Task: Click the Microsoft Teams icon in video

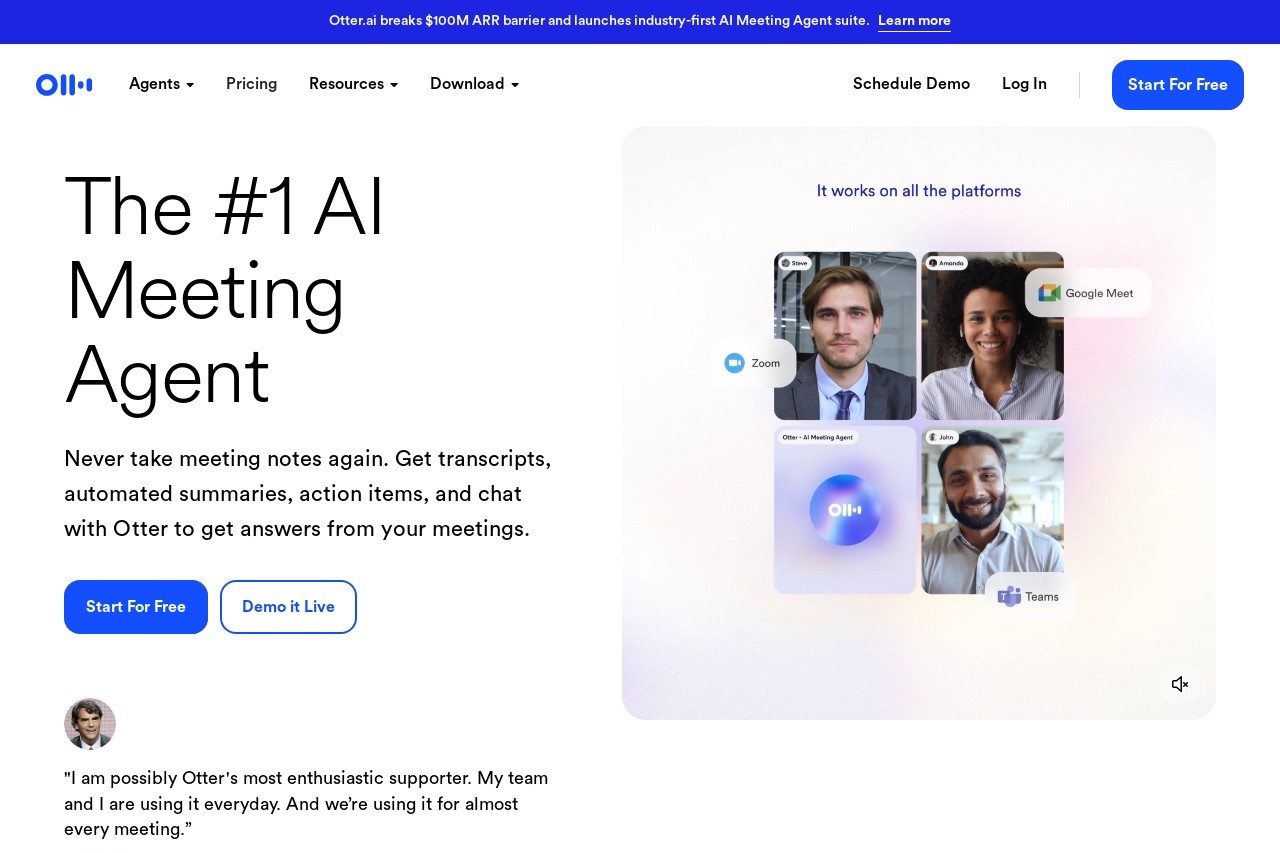Action: (x=1009, y=597)
